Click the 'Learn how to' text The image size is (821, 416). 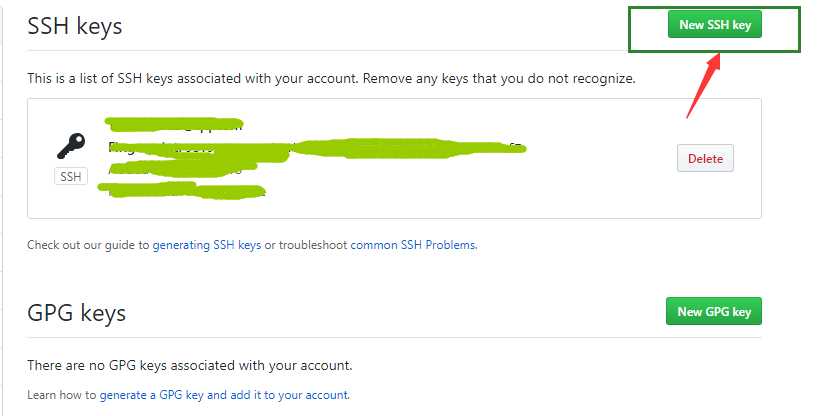click(x=62, y=395)
